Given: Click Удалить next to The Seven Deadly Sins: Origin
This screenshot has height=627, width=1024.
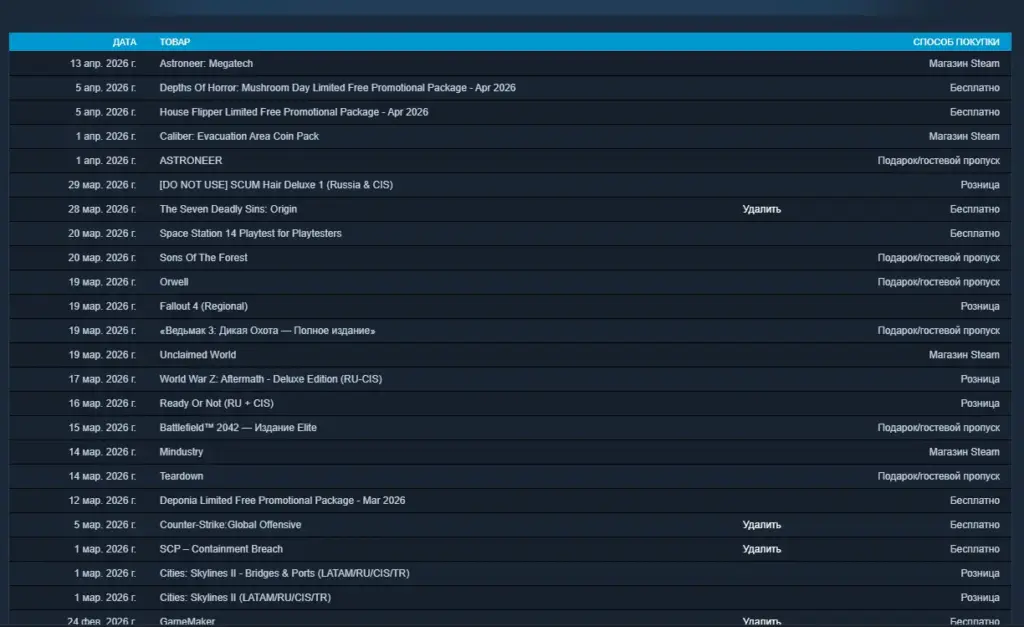Looking at the screenshot, I should (x=761, y=209).
